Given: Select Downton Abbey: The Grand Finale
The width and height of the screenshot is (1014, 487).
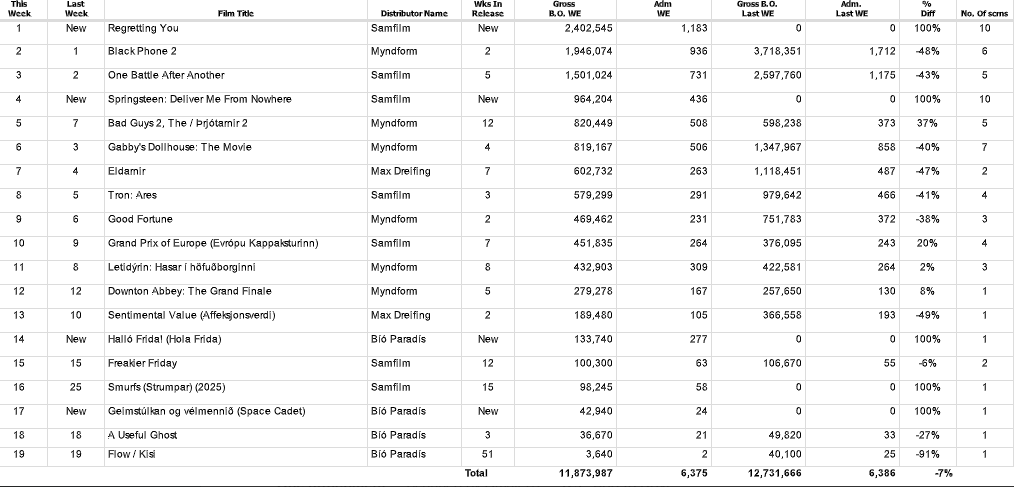Looking at the screenshot, I should [190, 291].
